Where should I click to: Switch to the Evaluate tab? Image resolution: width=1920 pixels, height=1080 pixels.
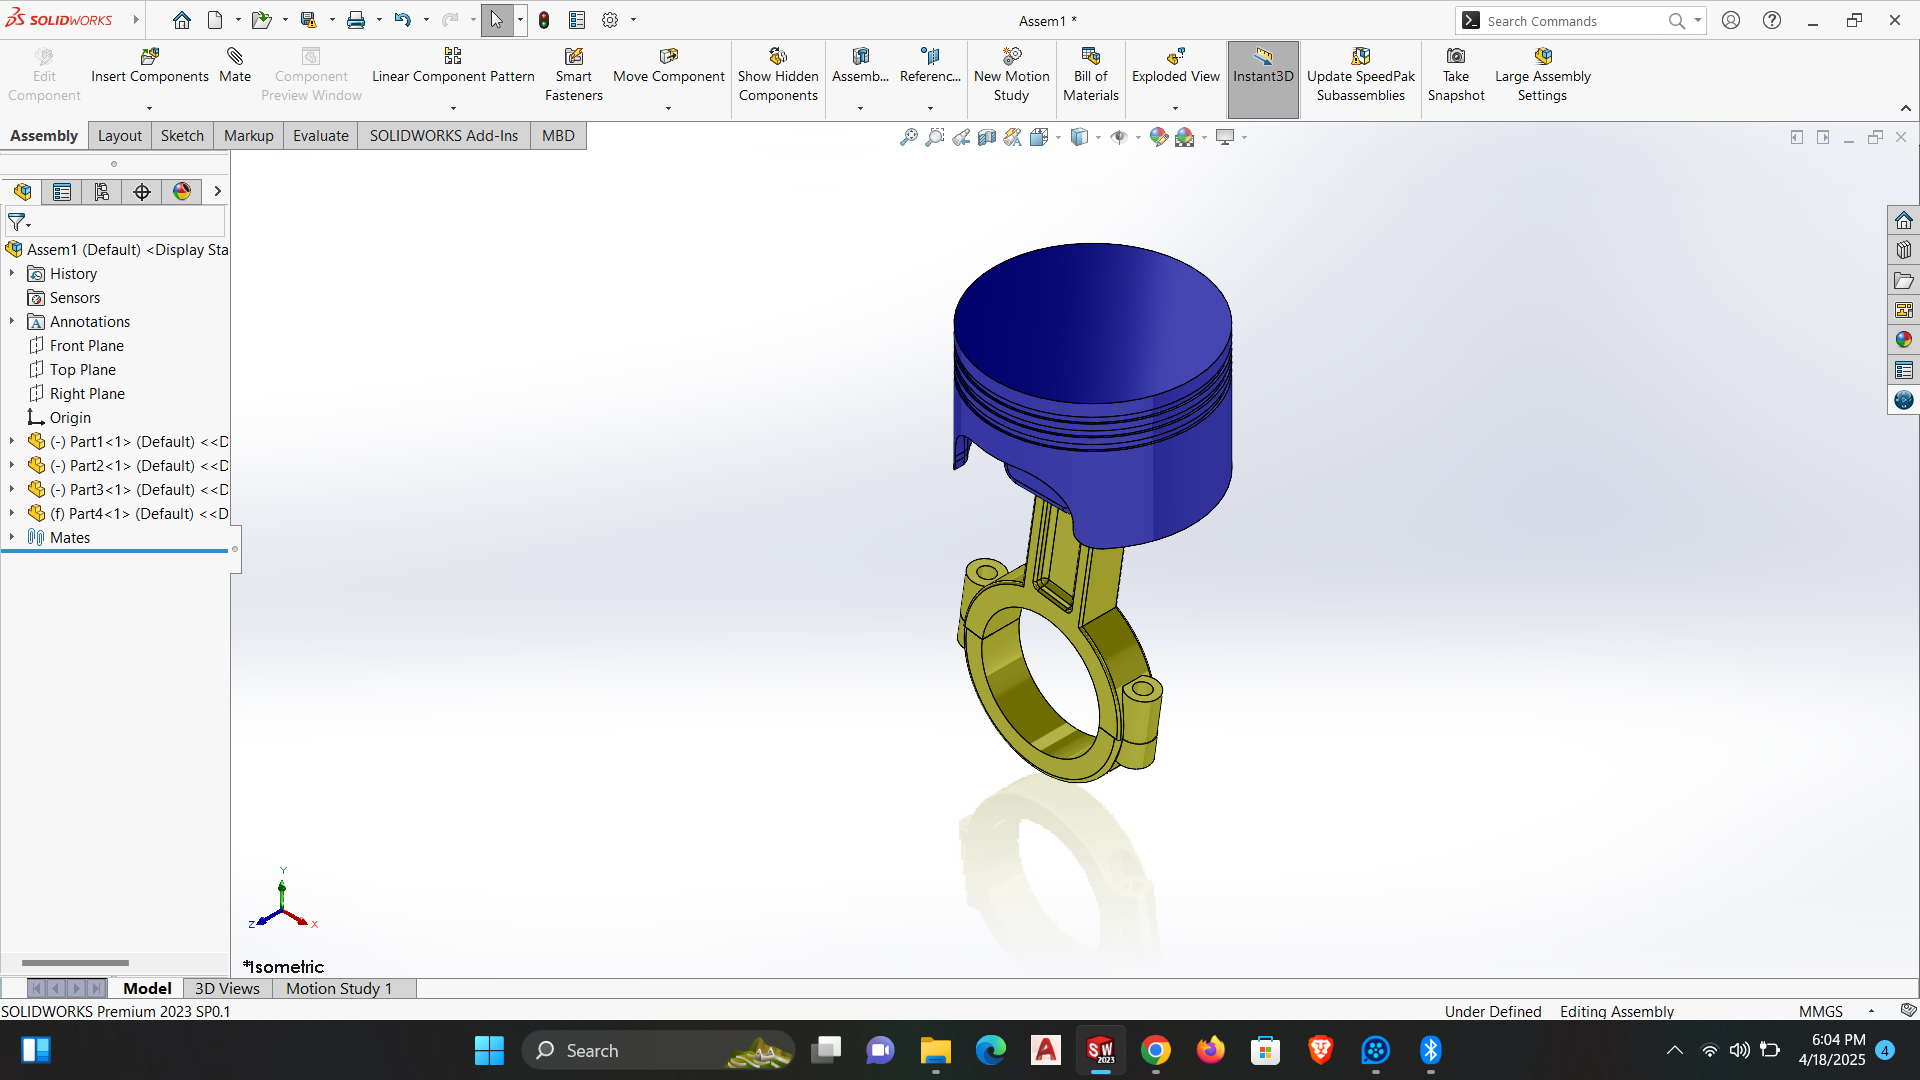[x=320, y=136]
